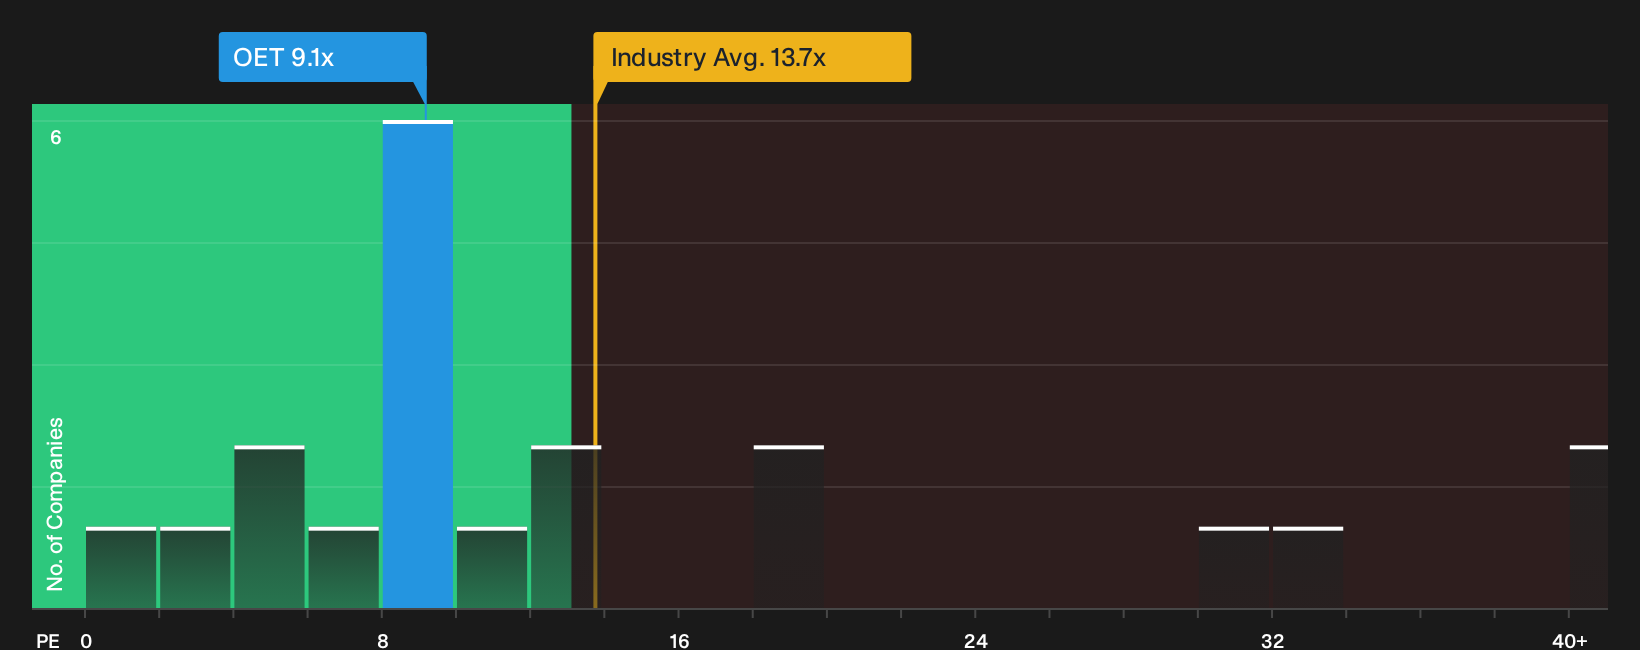Click the Industry Avg. 13.7x label
The width and height of the screenshot is (1640, 650).
(752, 57)
